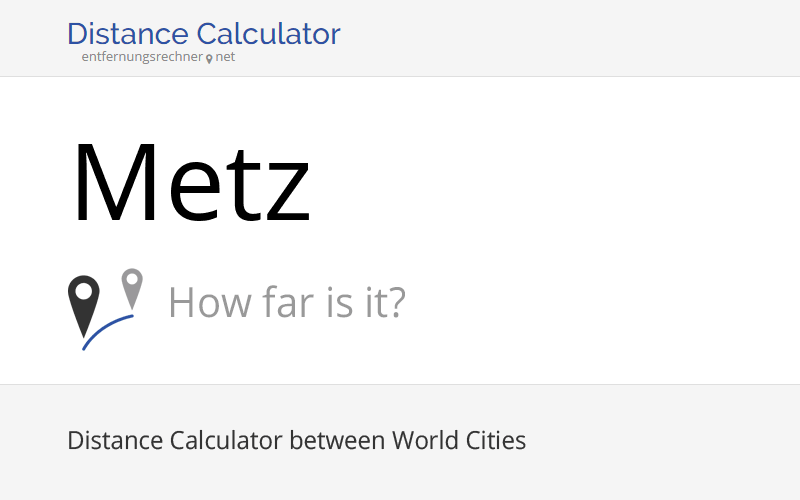Click "Distance Calculator between World Cities" heading
Screen dimensions: 800x500
click(x=296, y=440)
